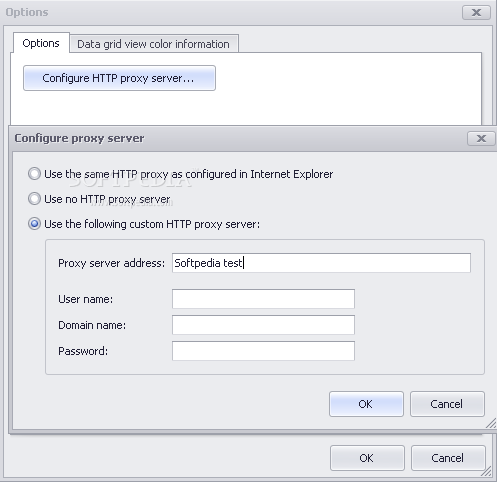Screen dimensions: 497x482
Task: Click Cancel in the Options window
Action: tap(448, 458)
